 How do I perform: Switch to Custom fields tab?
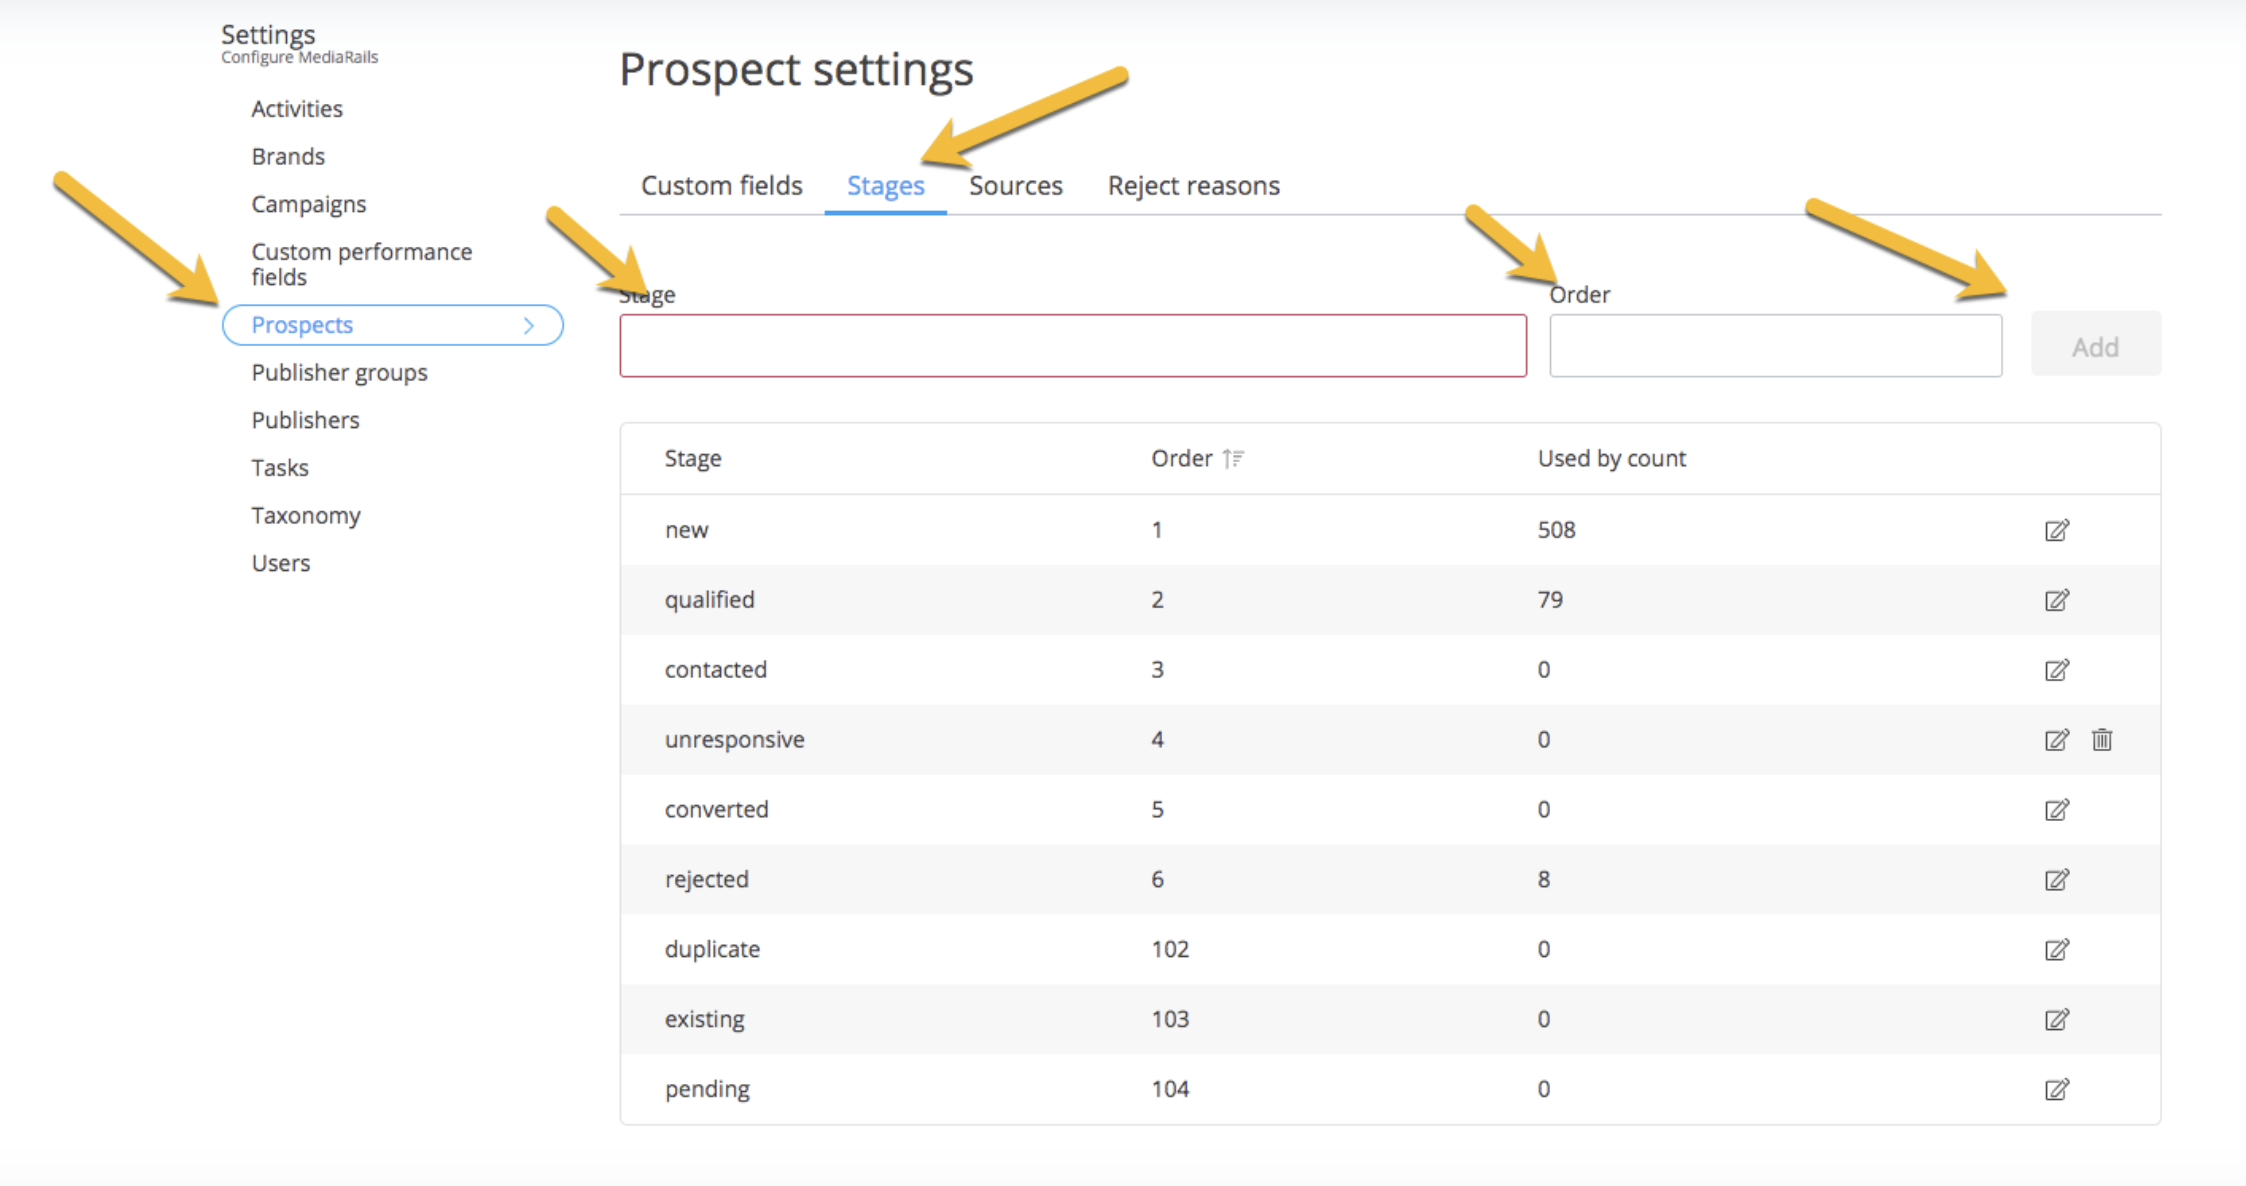pos(721,186)
